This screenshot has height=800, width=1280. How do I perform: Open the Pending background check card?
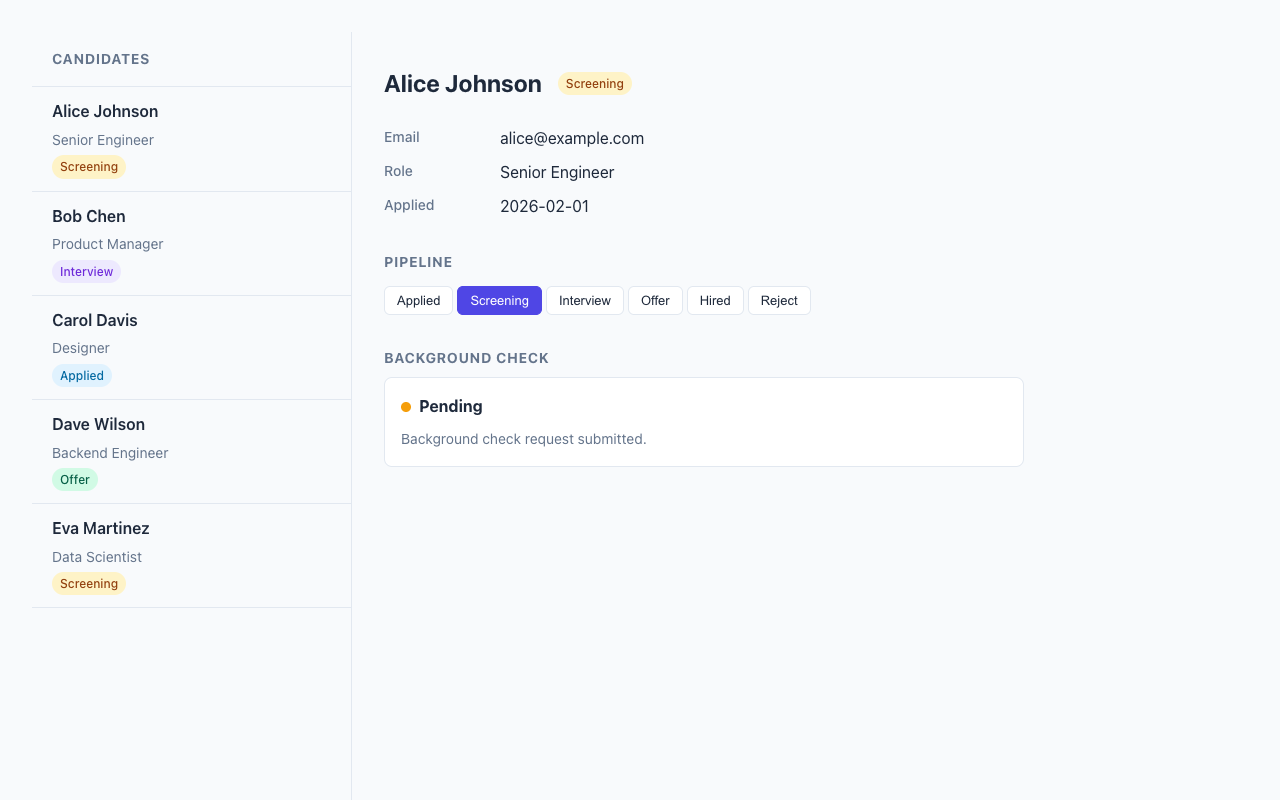tap(703, 422)
